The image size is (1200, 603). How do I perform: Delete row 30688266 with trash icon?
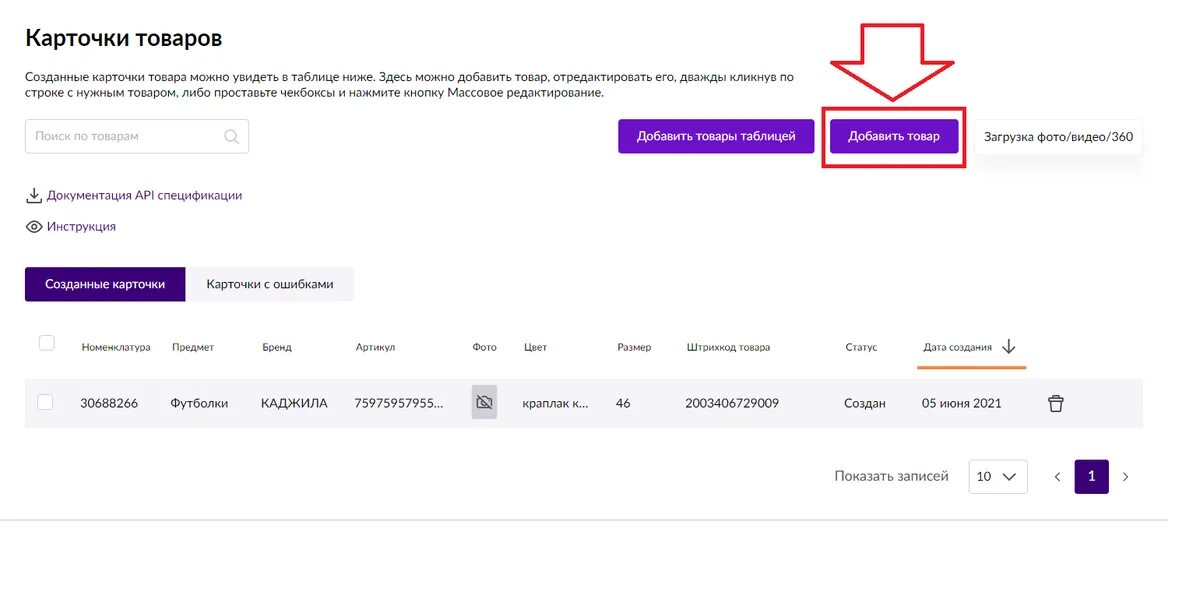point(1056,404)
